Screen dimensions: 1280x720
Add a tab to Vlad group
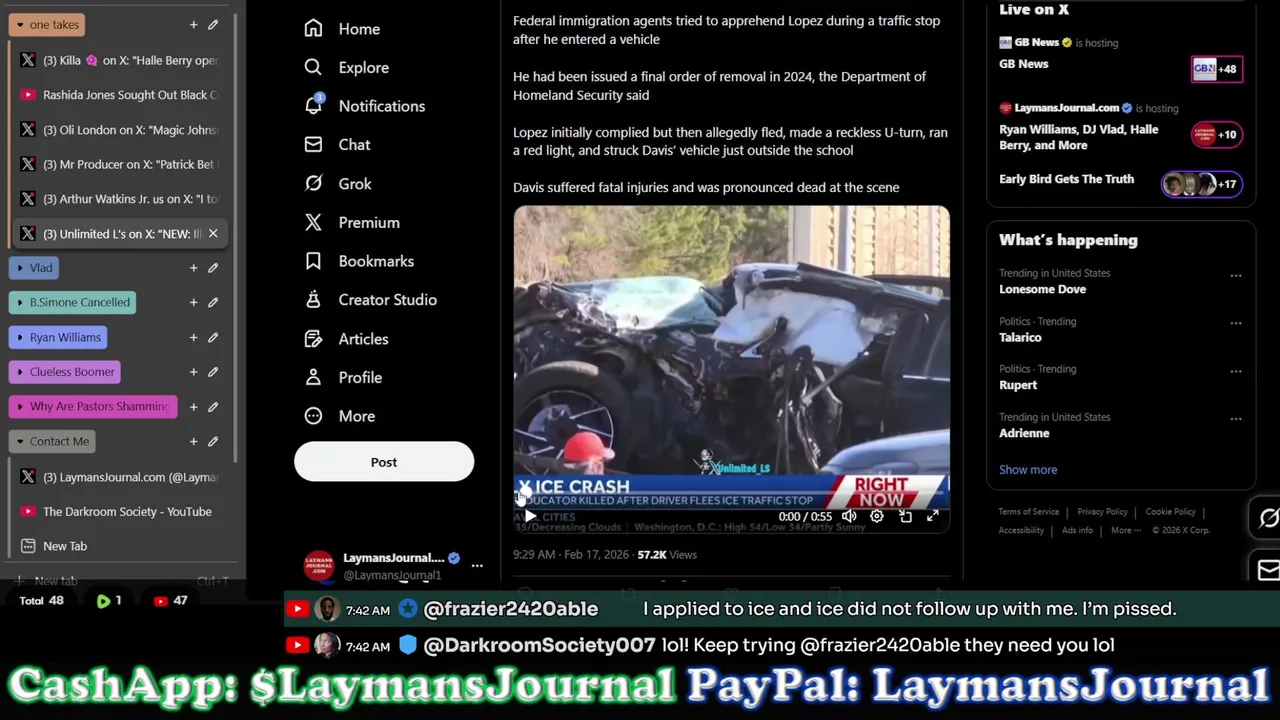pyautogui.click(x=193, y=268)
